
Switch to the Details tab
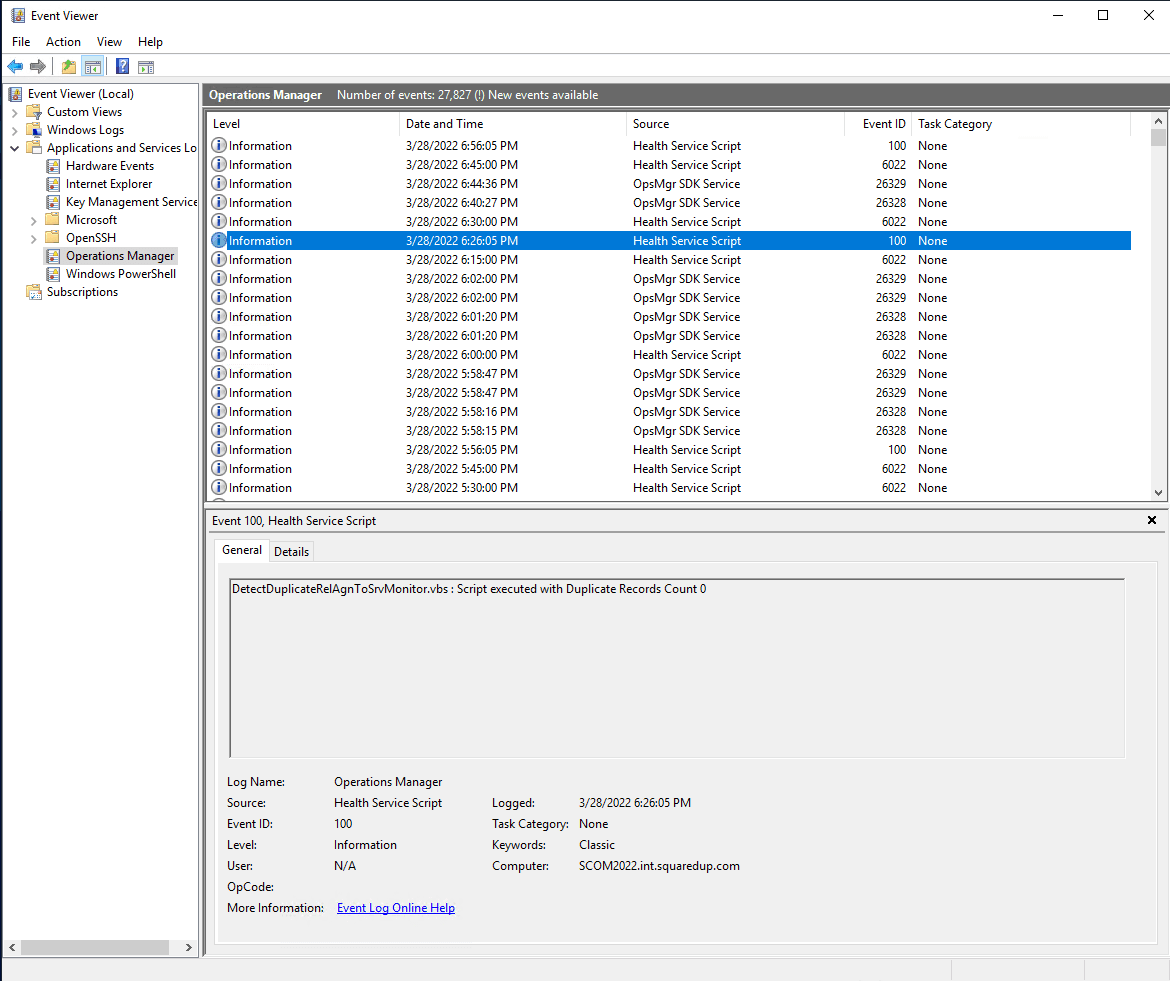(x=291, y=551)
